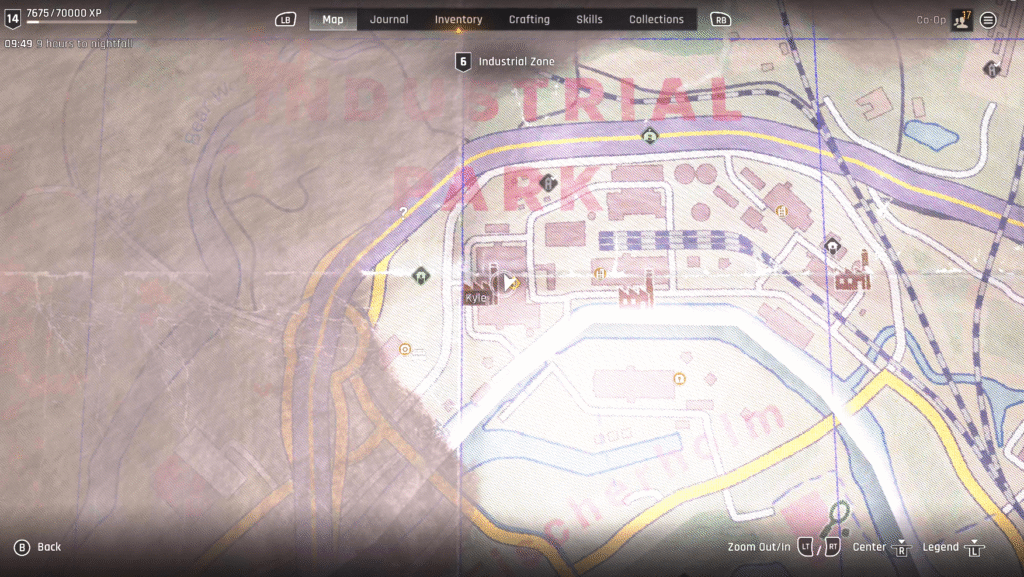Select the green safe house marker on the highway

click(650, 136)
